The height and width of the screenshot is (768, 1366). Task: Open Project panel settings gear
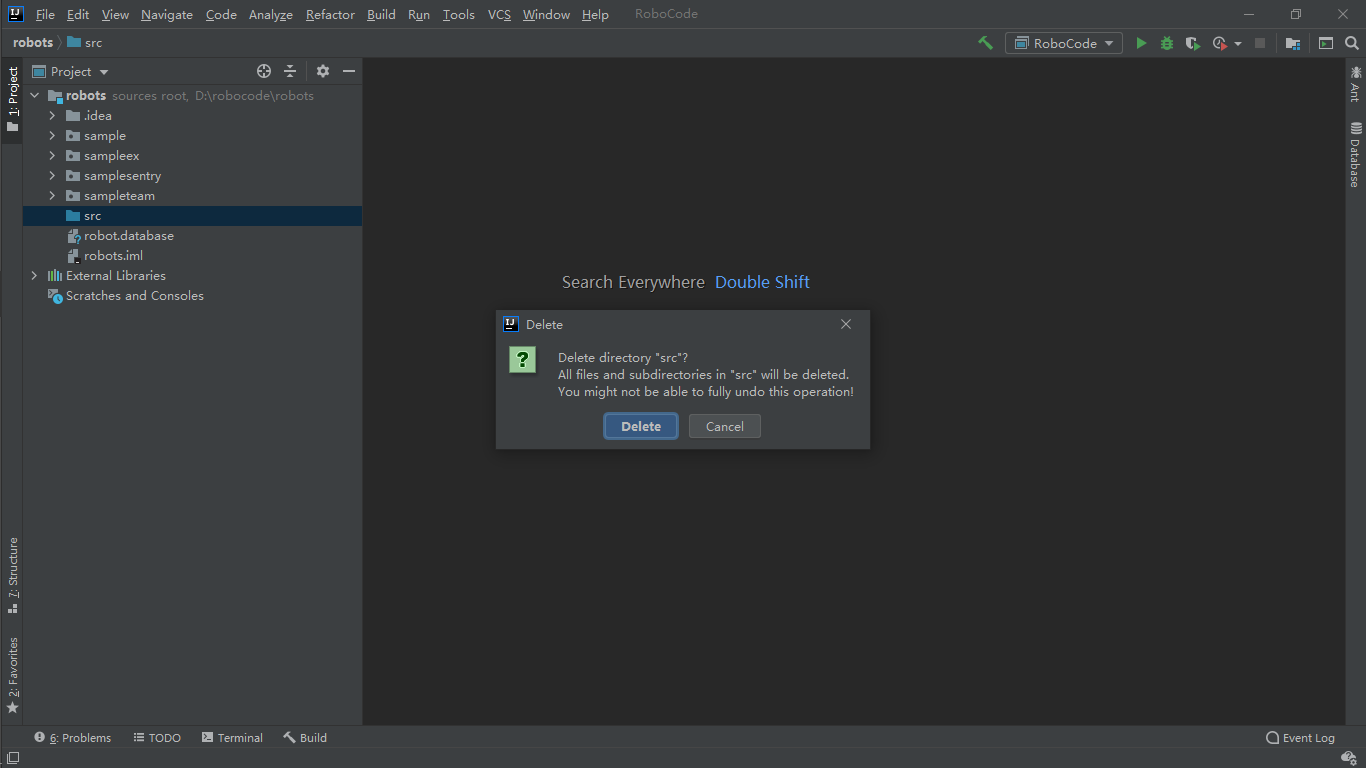point(323,71)
